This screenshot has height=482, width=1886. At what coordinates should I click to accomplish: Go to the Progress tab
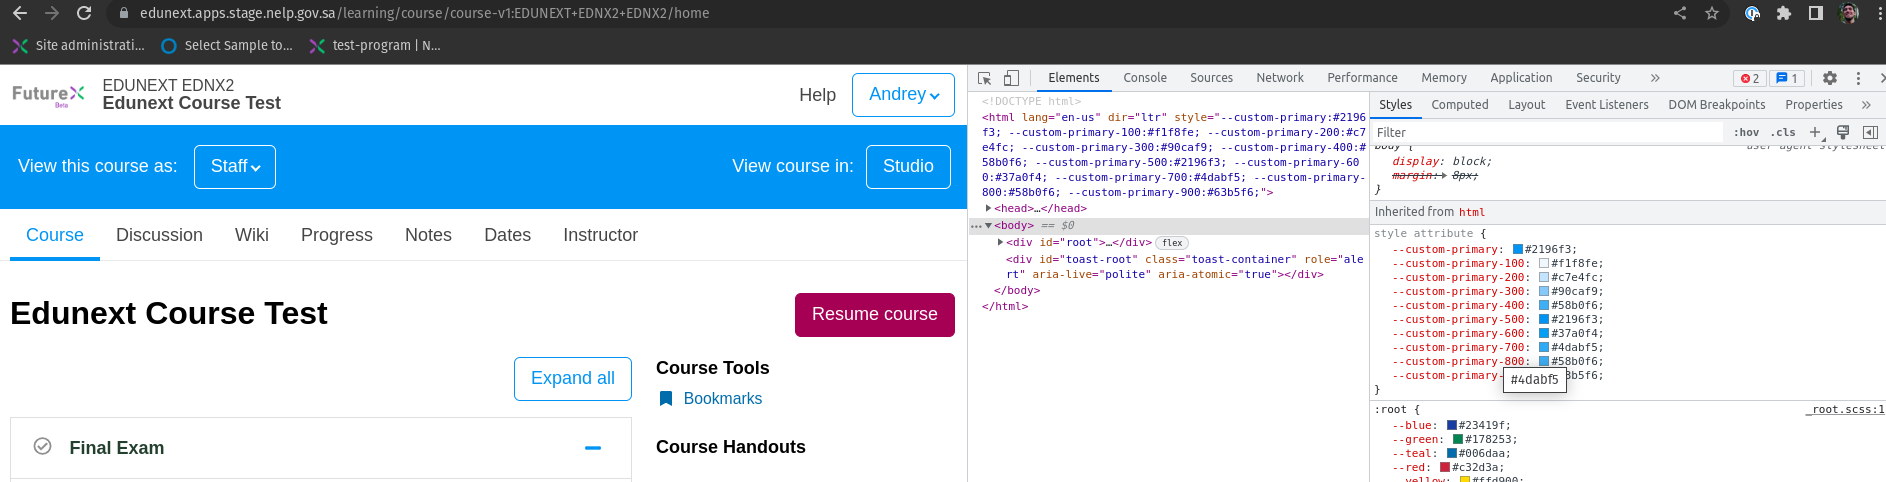[337, 235]
